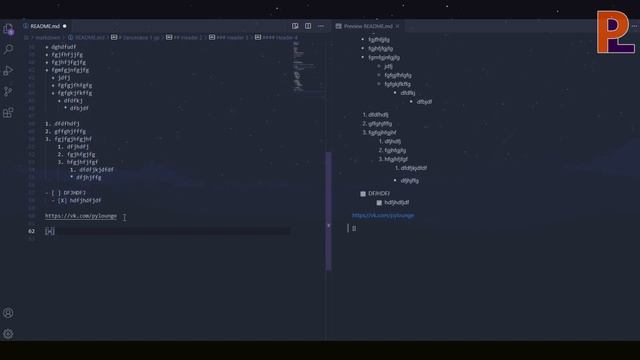Open the Accounts menu icon

click(x=8, y=313)
